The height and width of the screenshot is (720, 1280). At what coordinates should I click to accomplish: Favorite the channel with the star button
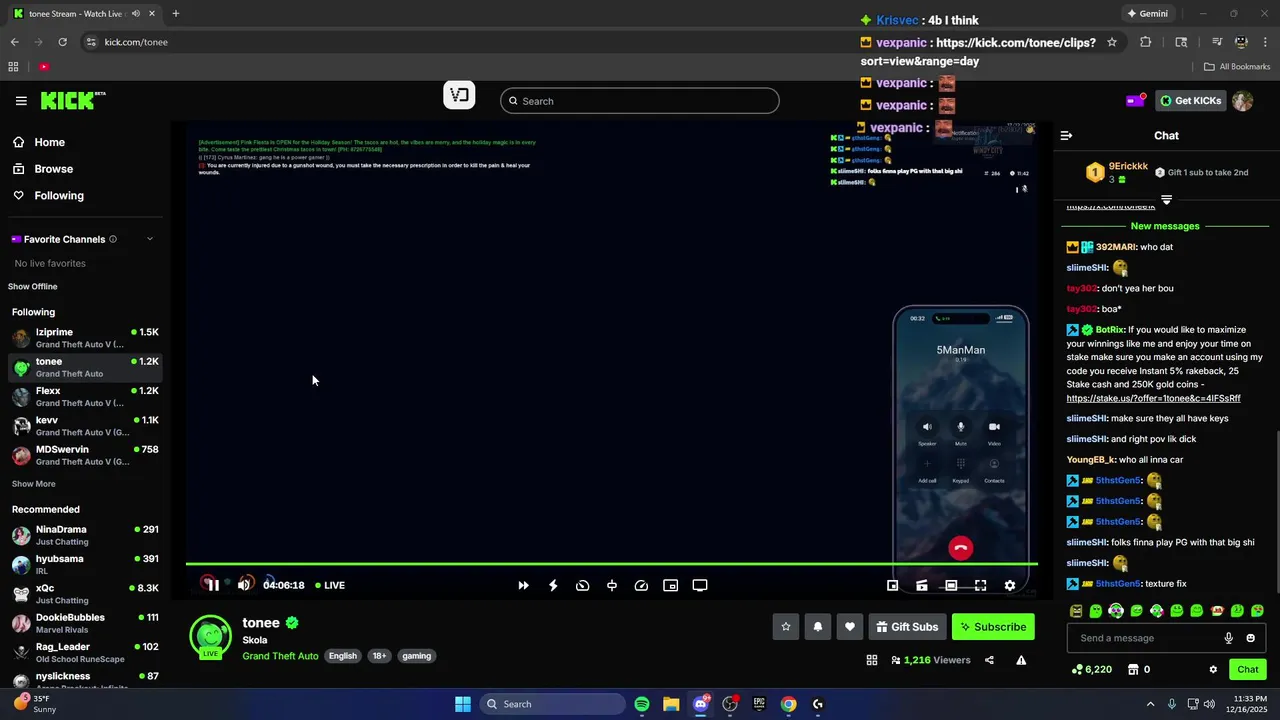(x=786, y=627)
